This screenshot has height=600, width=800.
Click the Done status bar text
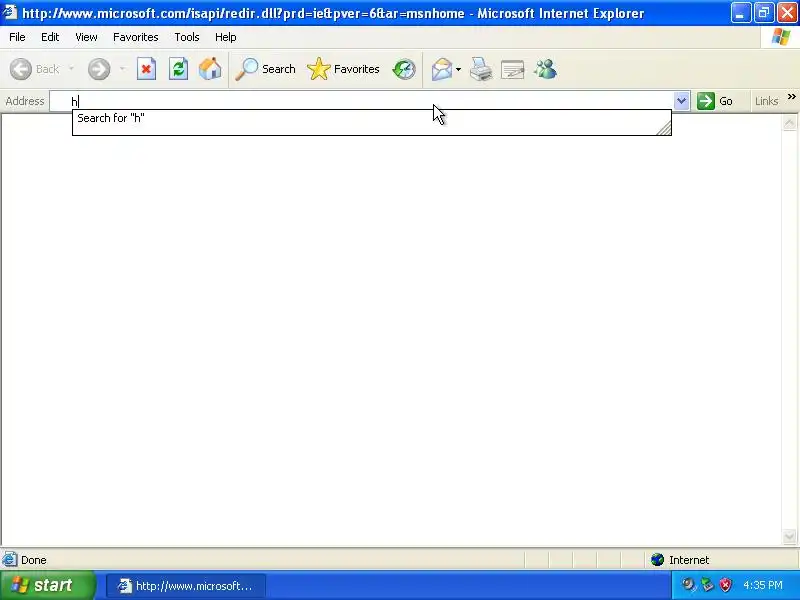[34, 560]
